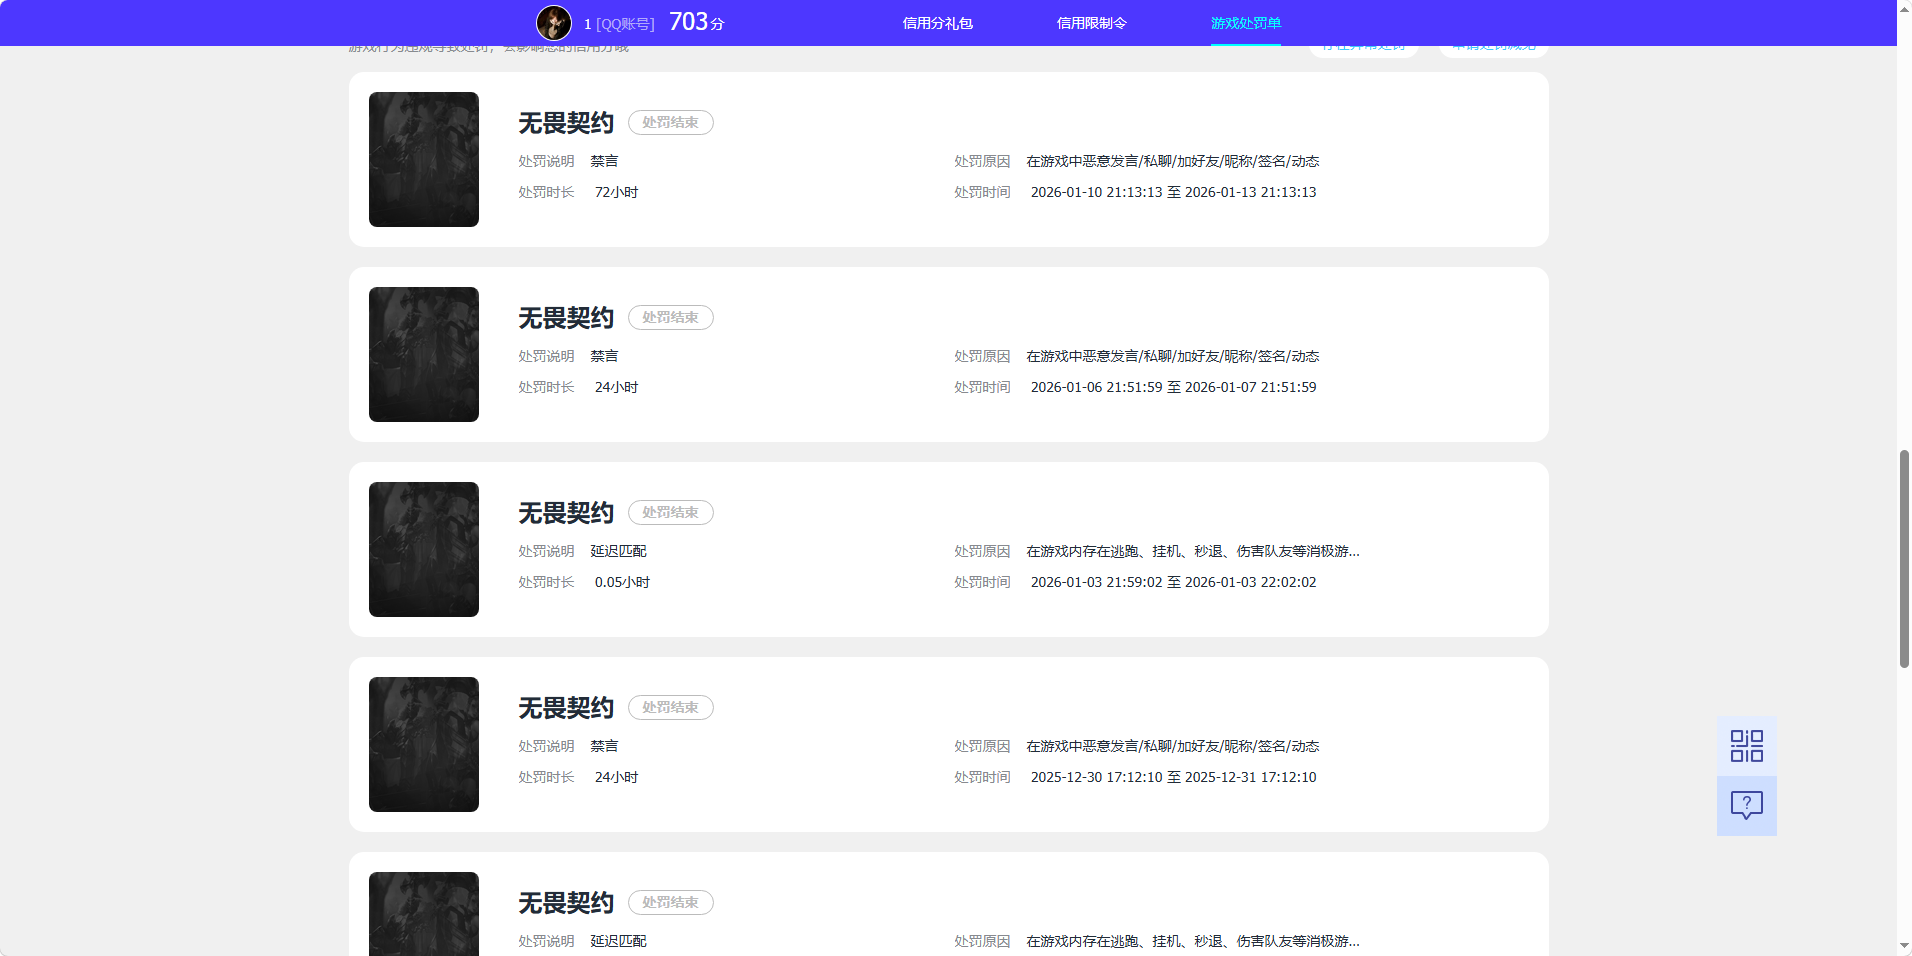Click 无畏契约 title of the 2025-12-30 card

coord(566,708)
